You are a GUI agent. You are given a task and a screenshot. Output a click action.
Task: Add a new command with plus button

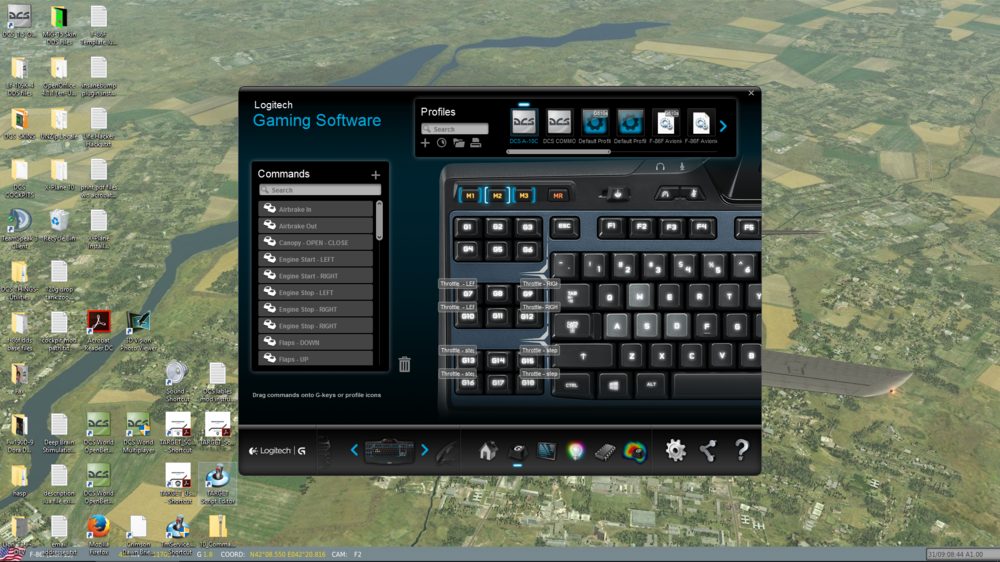pos(376,175)
